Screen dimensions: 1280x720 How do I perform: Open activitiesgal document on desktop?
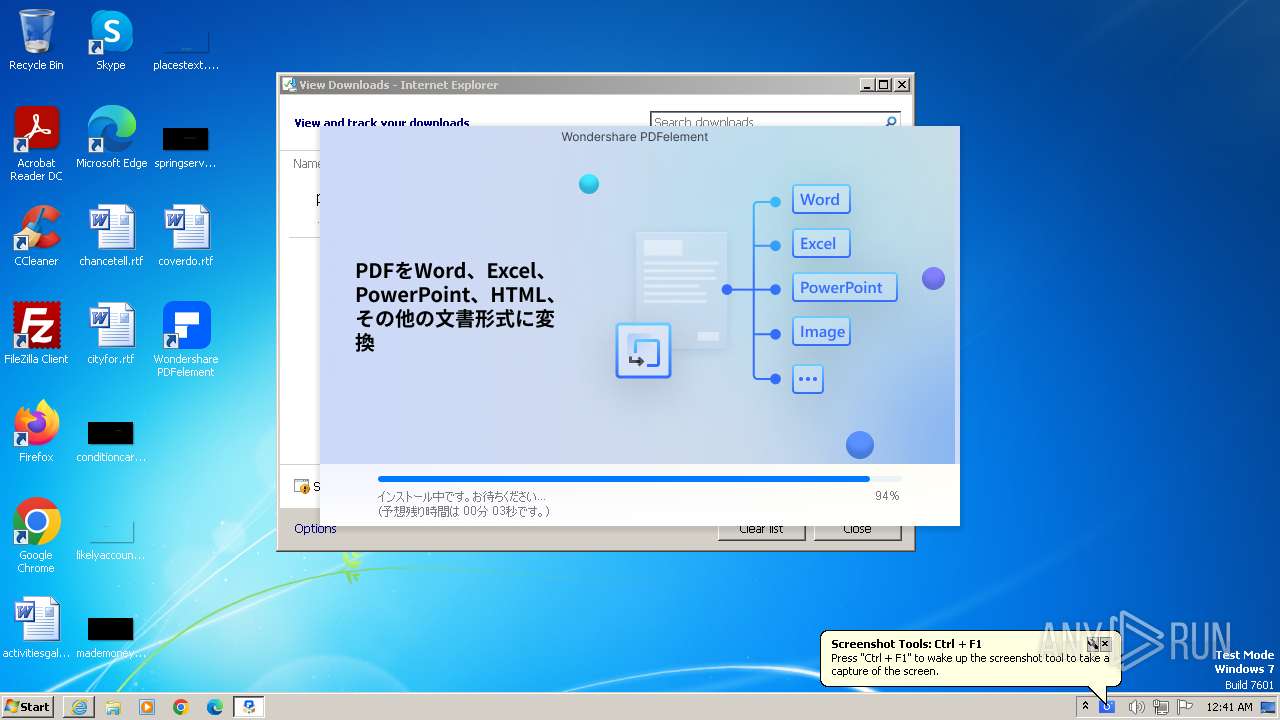click(36, 628)
